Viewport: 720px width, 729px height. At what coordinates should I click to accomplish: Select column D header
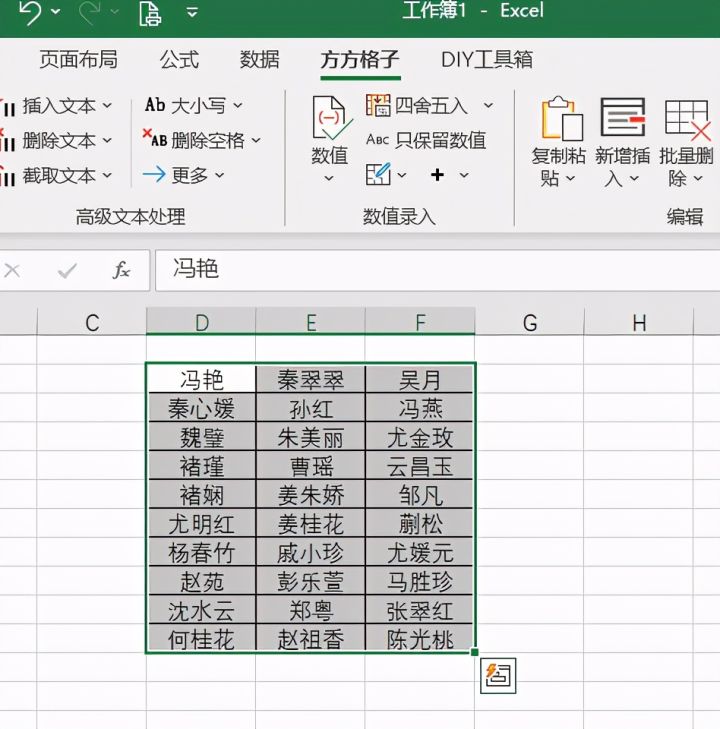click(x=201, y=322)
